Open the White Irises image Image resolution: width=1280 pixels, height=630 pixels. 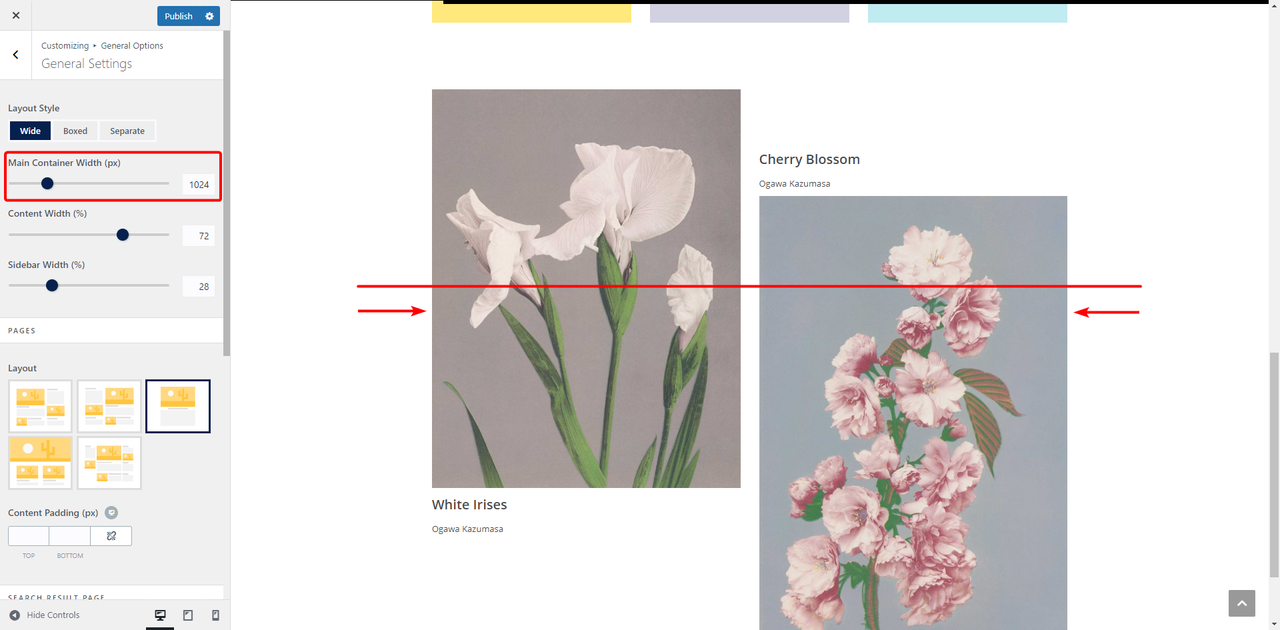click(x=586, y=288)
